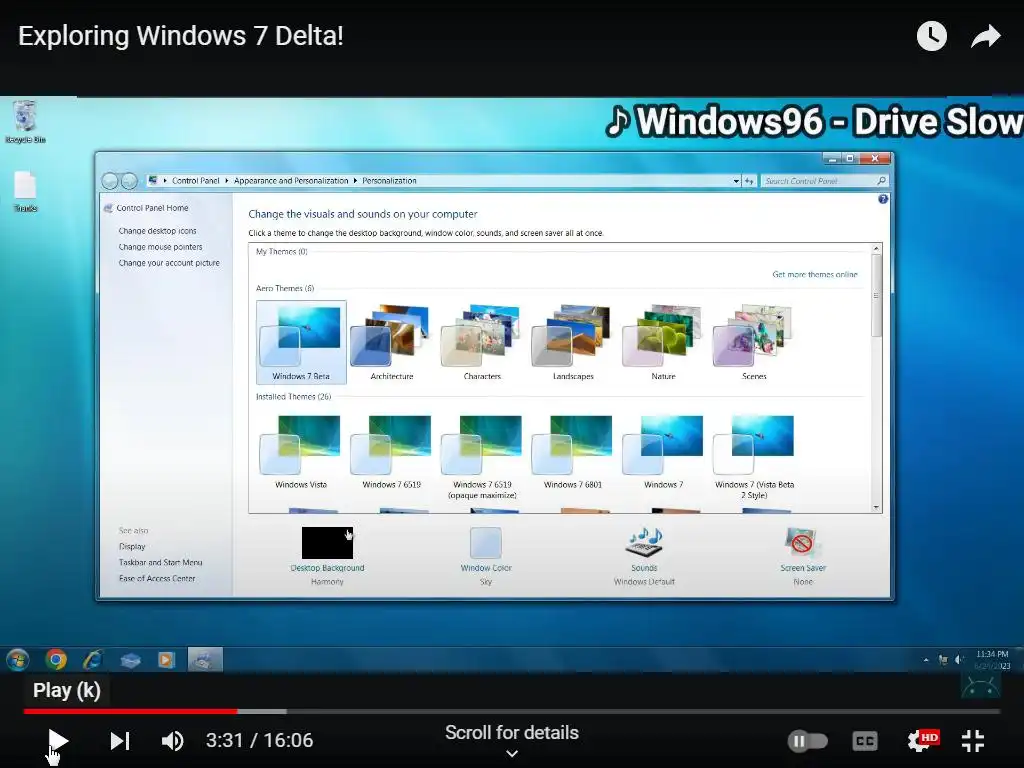Click theme list scrollbar up arrow
Image resolution: width=1024 pixels, height=768 pixels.
[x=876, y=249]
